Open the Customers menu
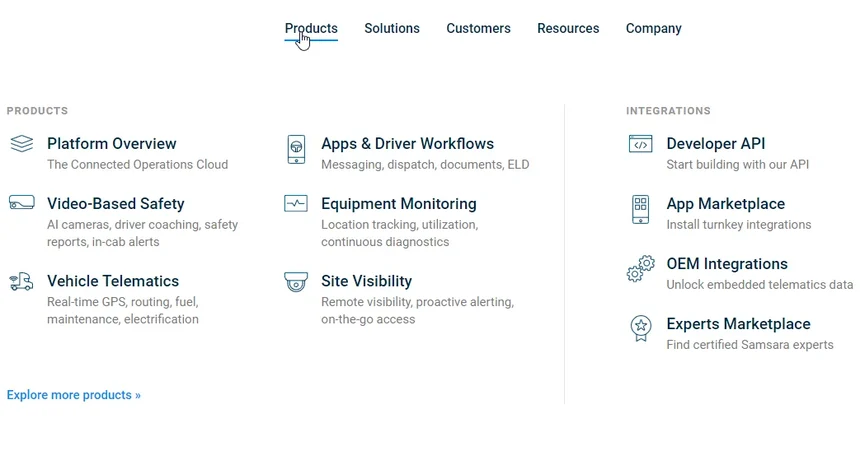This screenshot has width=860, height=460. [x=478, y=29]
